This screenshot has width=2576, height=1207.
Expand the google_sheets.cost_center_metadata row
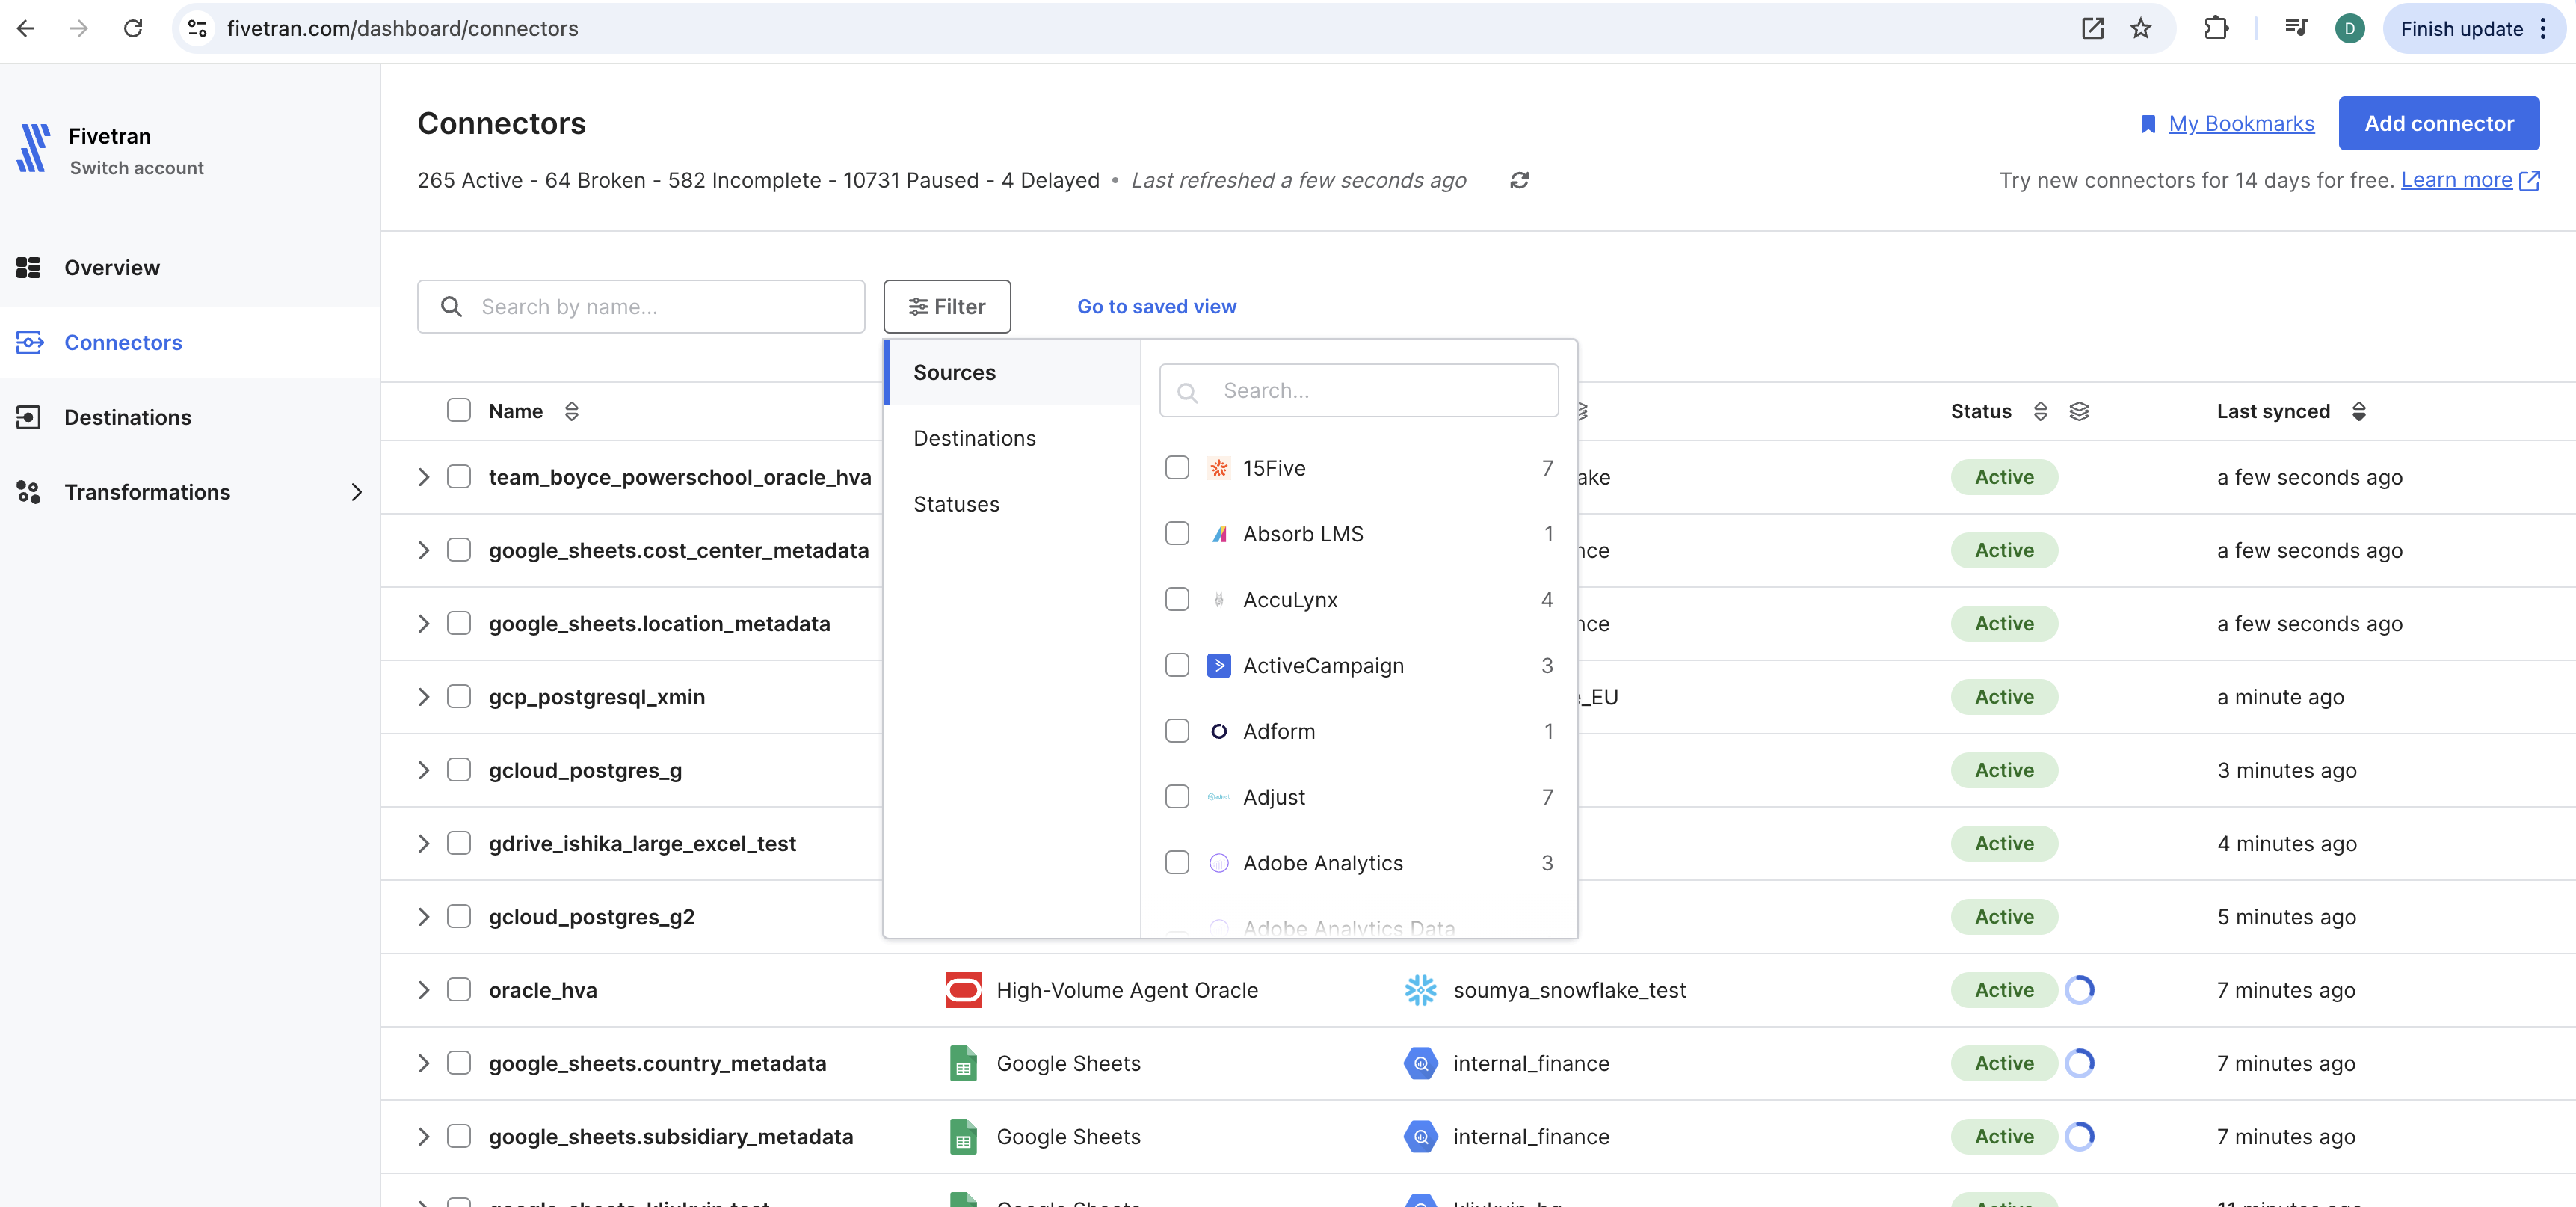point(424,551)
